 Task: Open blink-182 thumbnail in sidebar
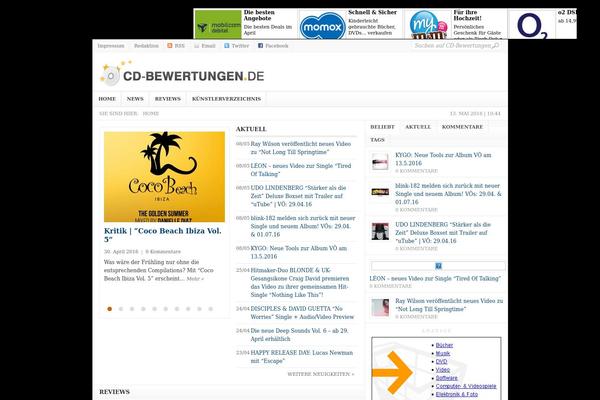coord(380,192)
